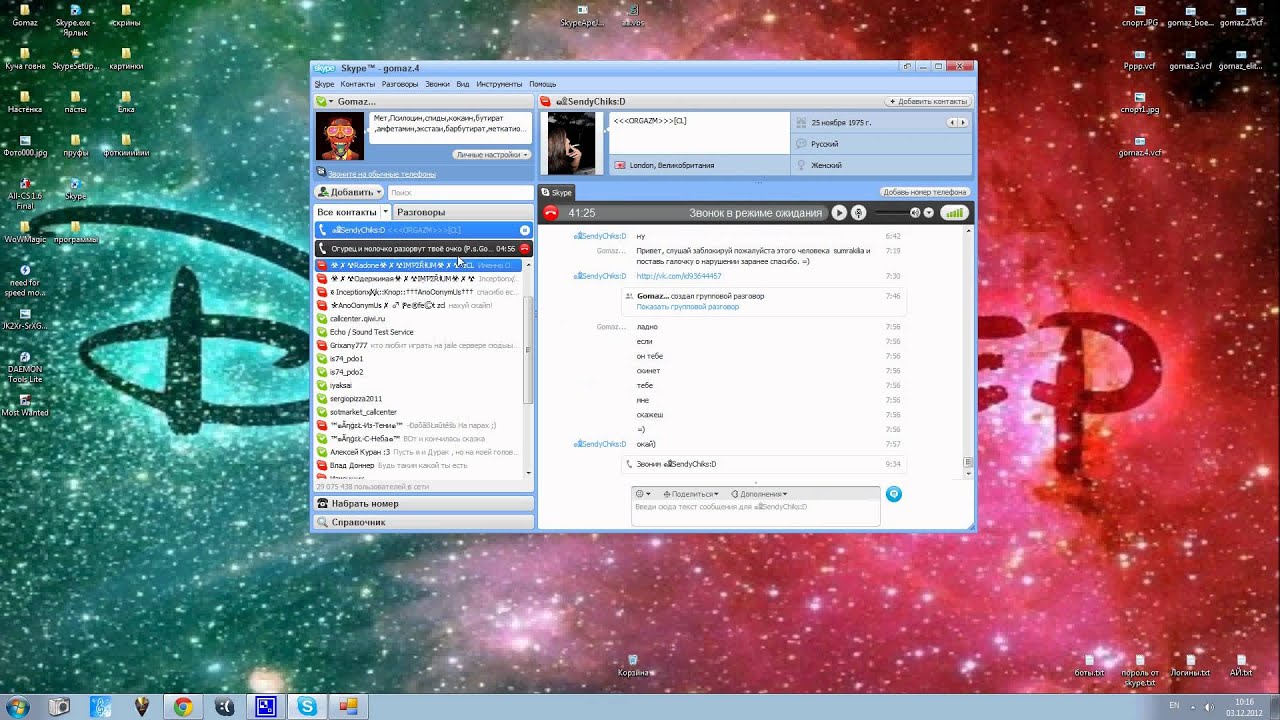The height and width of the screenshot is (720, 1280).
Task: Open the Разговоры menu
Action: (x=400, y=84)
